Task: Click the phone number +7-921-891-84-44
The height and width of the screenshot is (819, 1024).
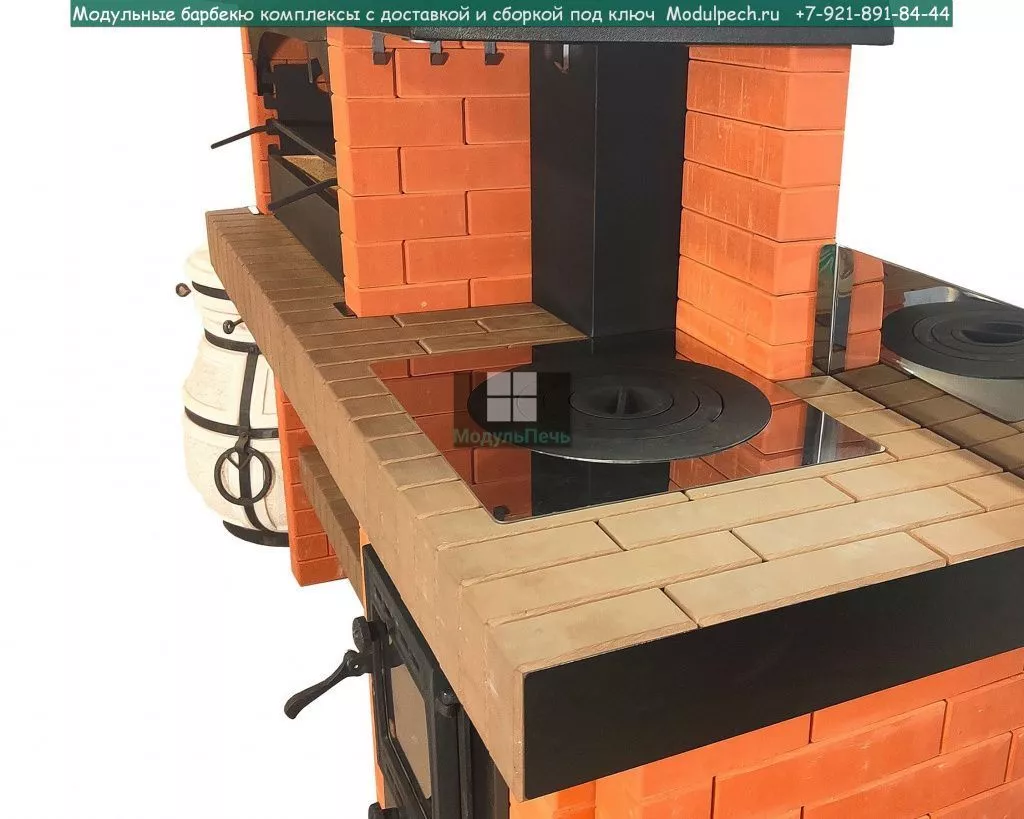Action: point(872,14)
